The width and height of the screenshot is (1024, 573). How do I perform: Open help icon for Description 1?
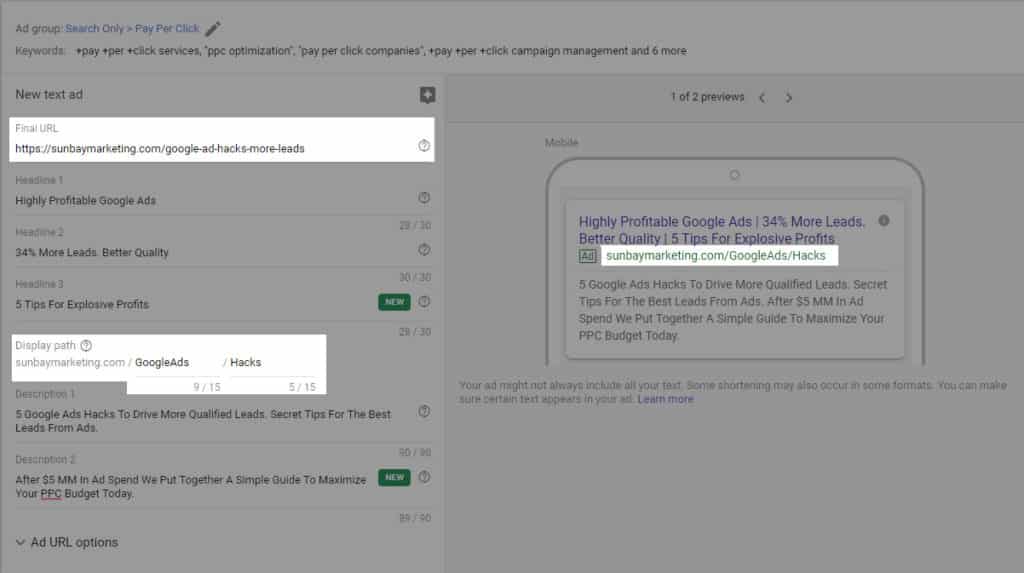point(424,411)
